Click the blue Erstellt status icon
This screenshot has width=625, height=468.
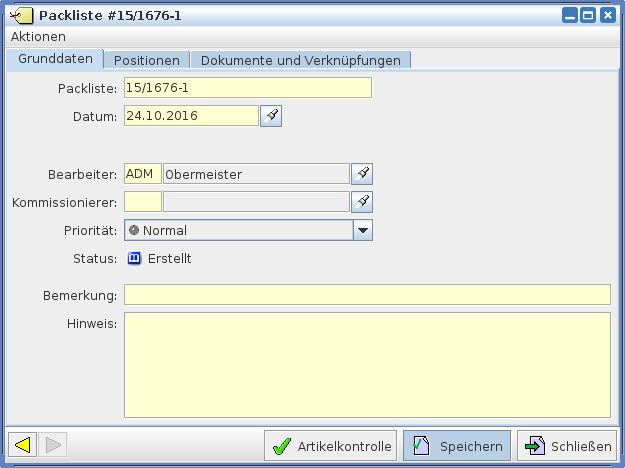[x=135, y=259]
